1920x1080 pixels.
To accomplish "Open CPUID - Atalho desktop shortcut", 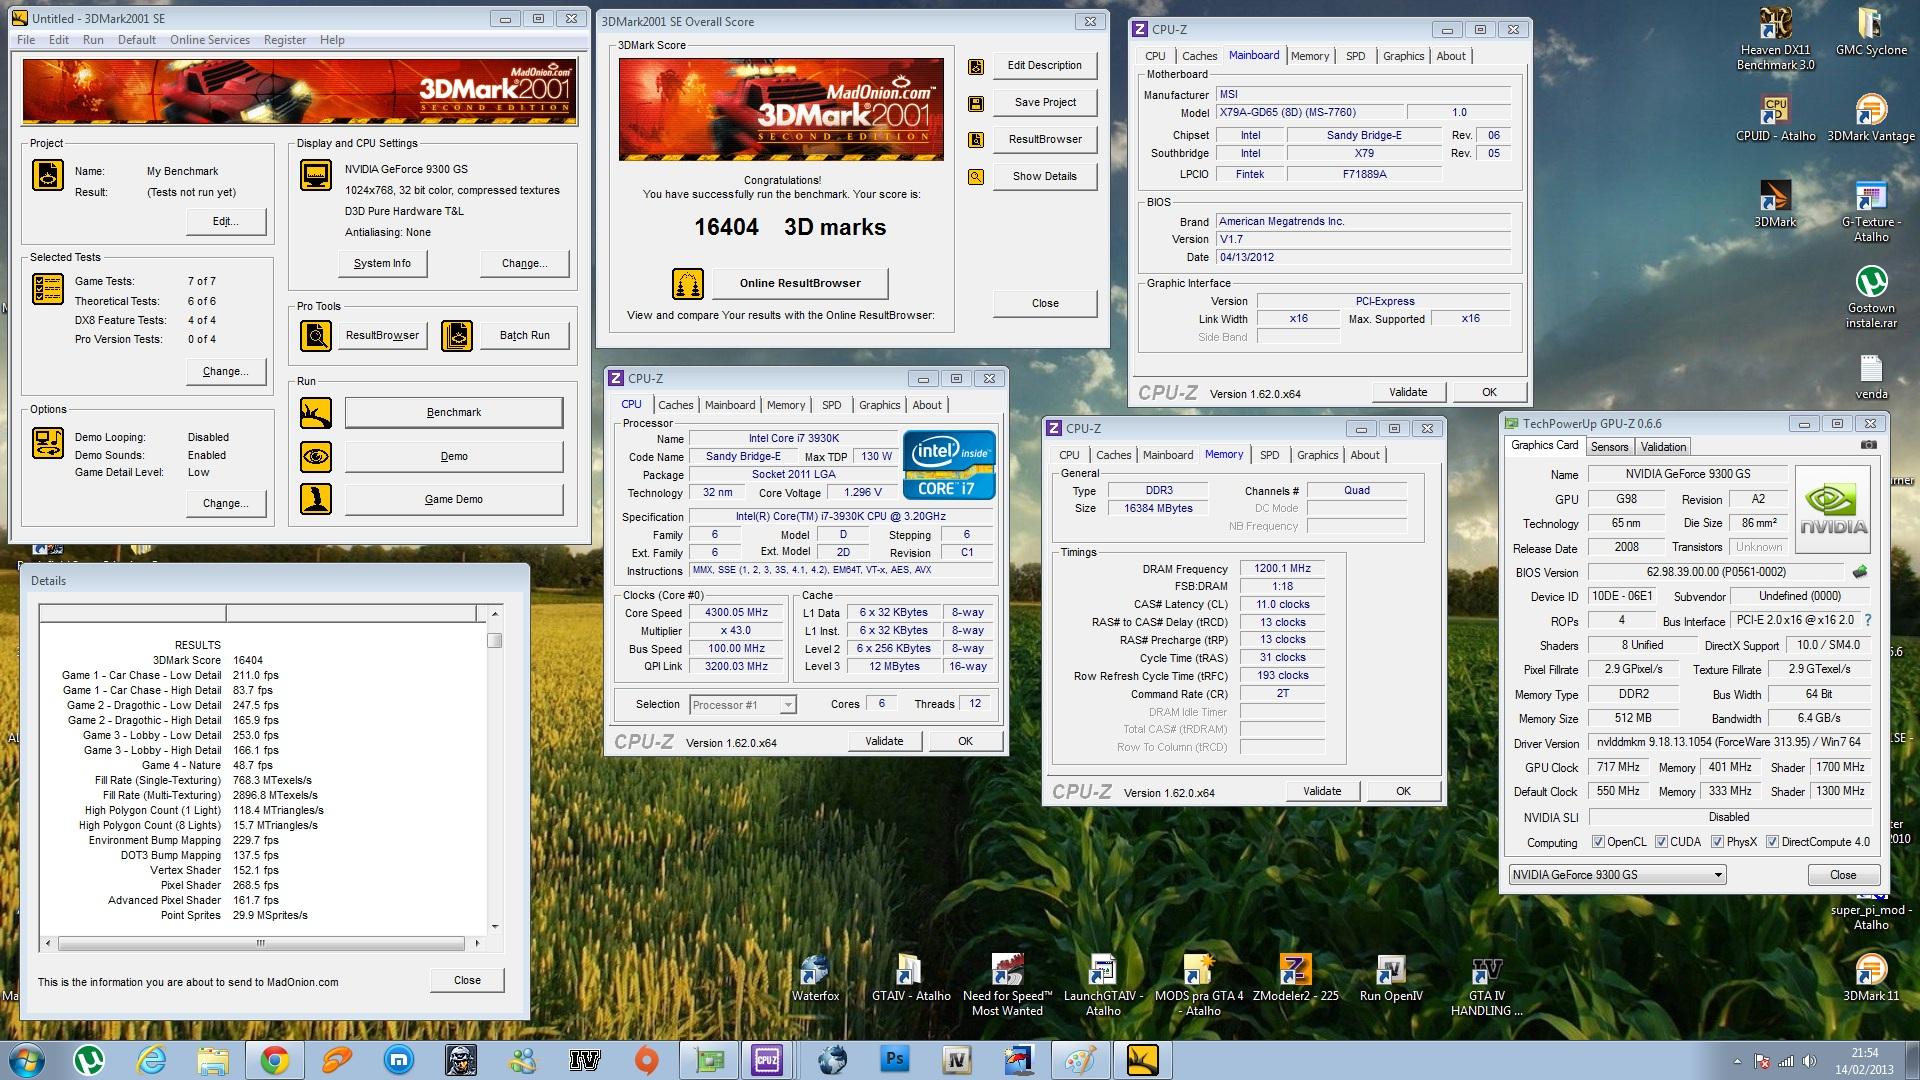I will click(x=1776, y=118).
